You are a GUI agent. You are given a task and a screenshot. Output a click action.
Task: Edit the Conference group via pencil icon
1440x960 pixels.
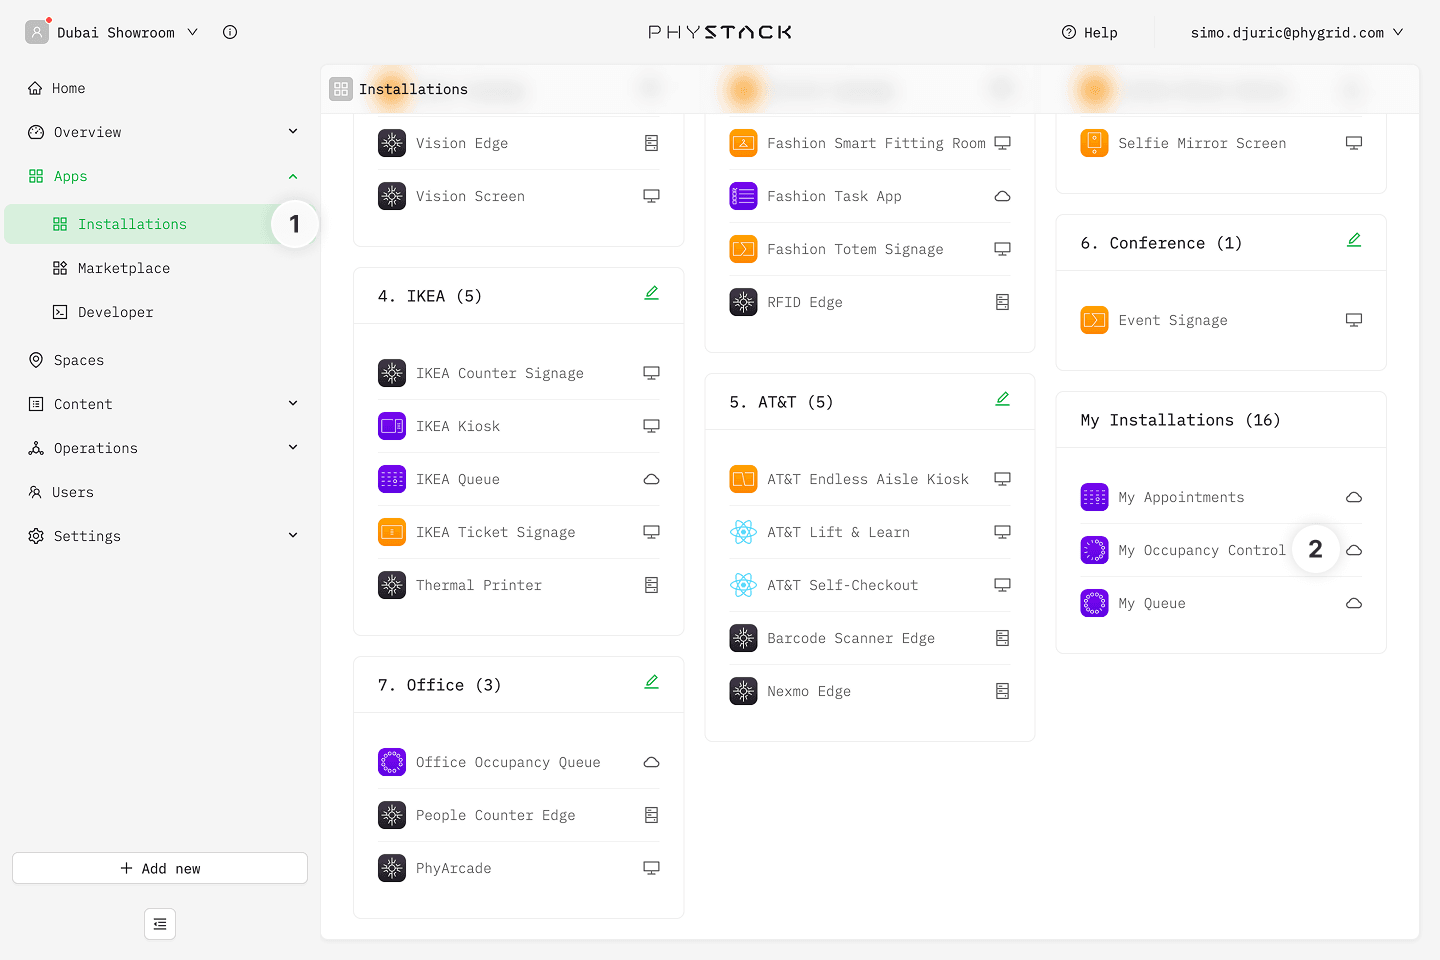tap(1353, 240)
